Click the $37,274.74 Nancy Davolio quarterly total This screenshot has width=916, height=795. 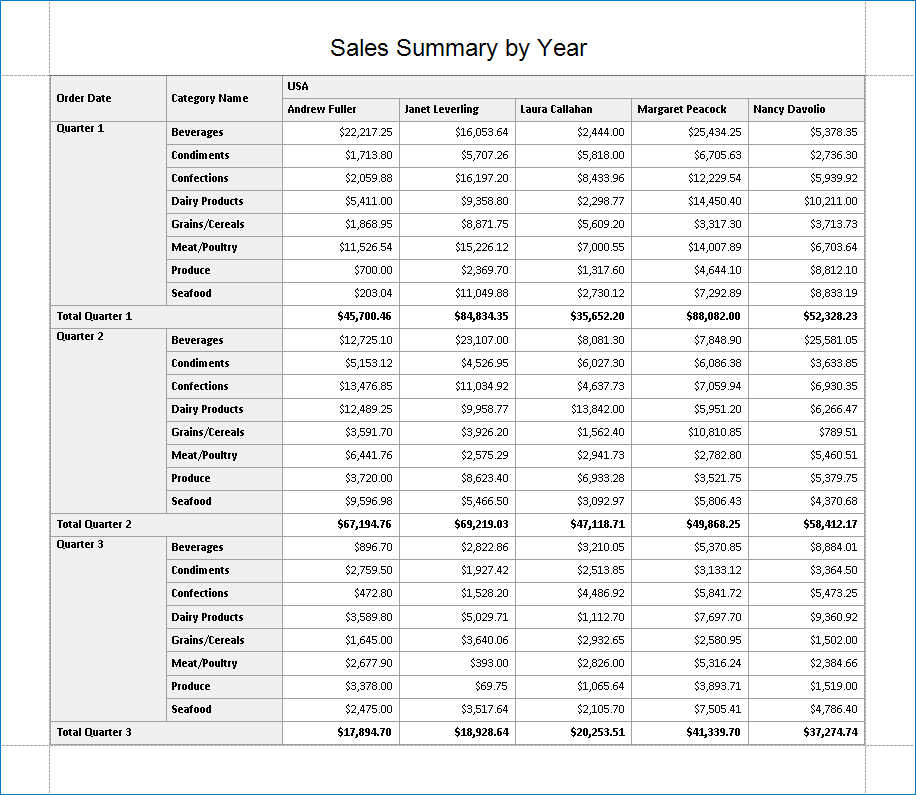coord(805,732)
